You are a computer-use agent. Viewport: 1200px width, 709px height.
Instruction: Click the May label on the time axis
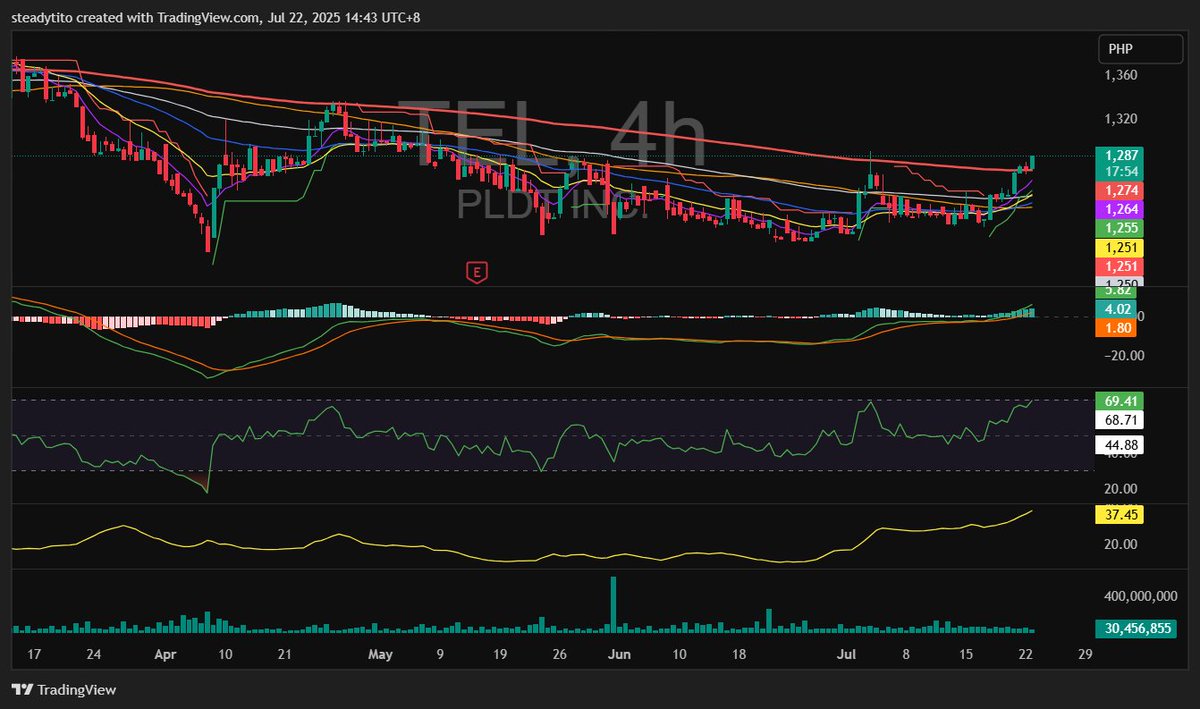coord(380,656)
